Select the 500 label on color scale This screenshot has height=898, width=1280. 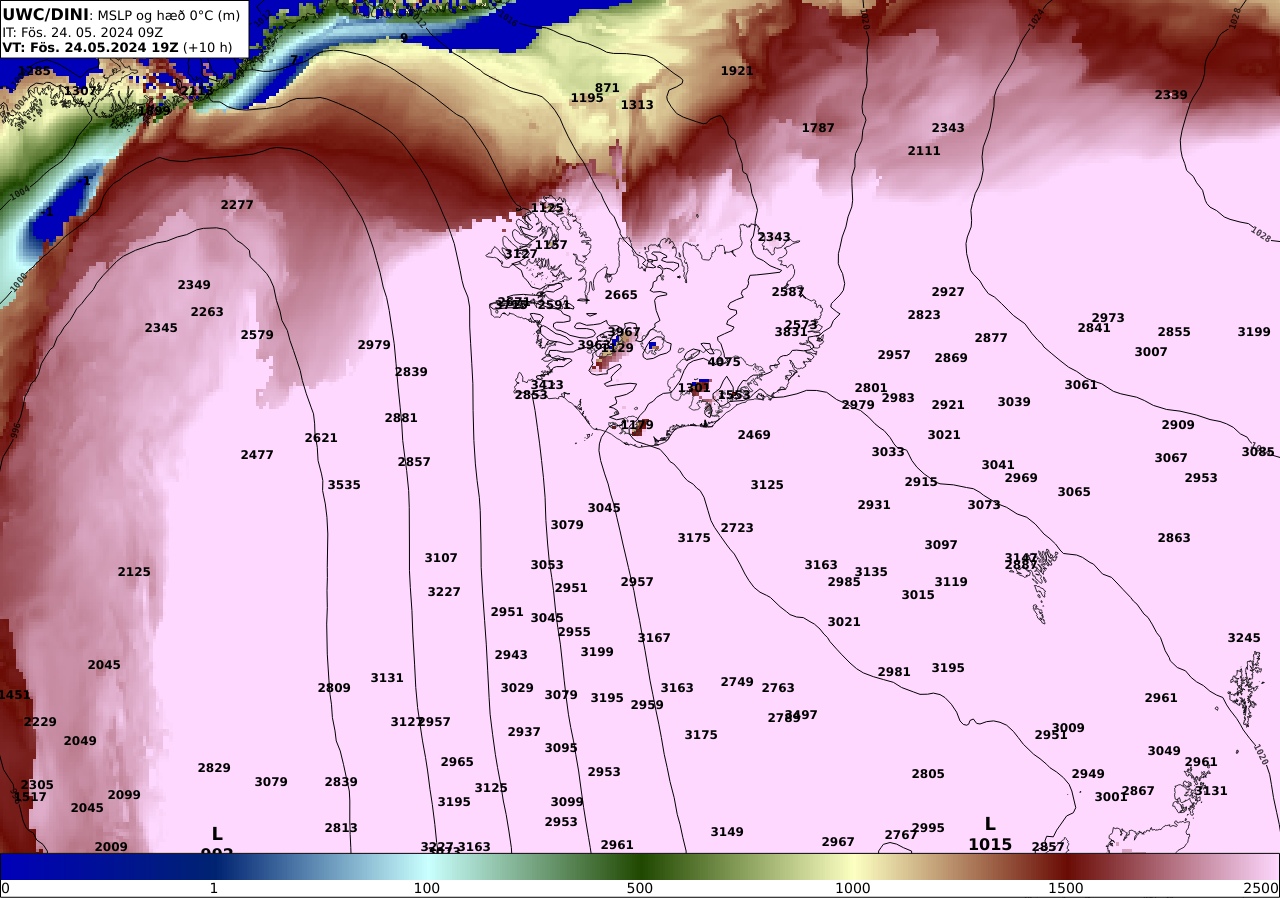tap(640, 888)
